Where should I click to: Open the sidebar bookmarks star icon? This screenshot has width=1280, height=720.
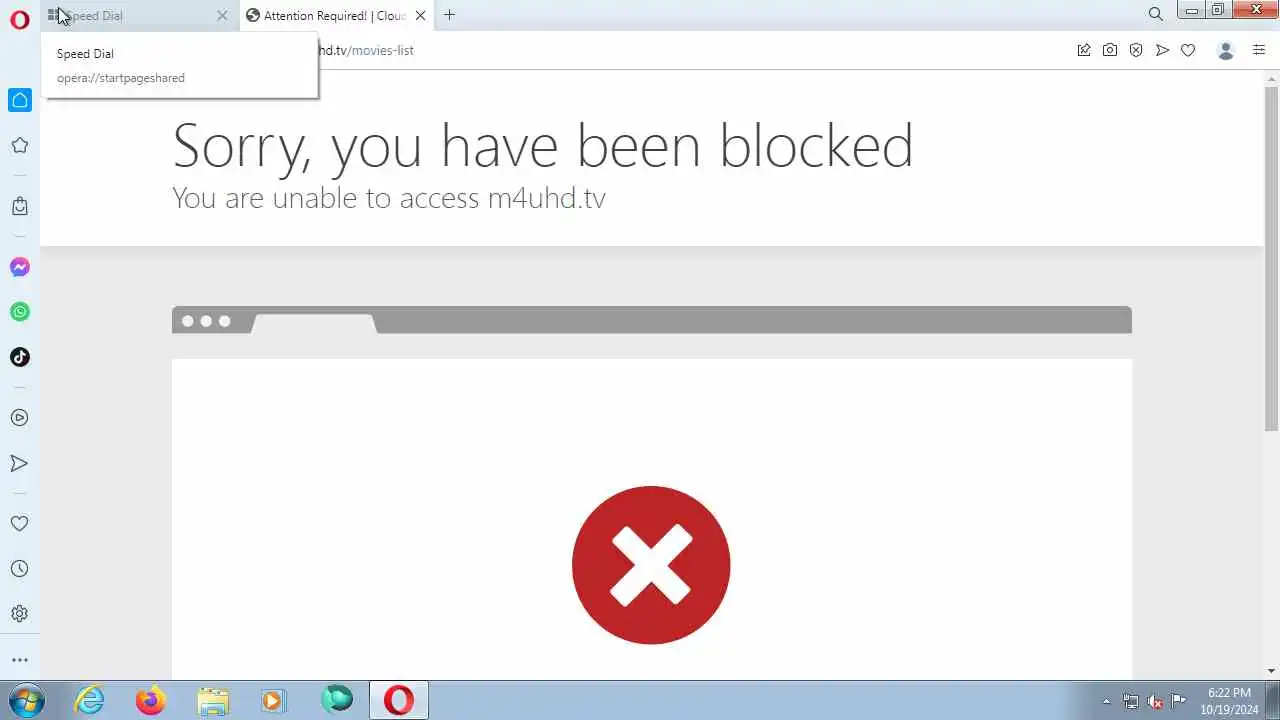coord(20,146)
